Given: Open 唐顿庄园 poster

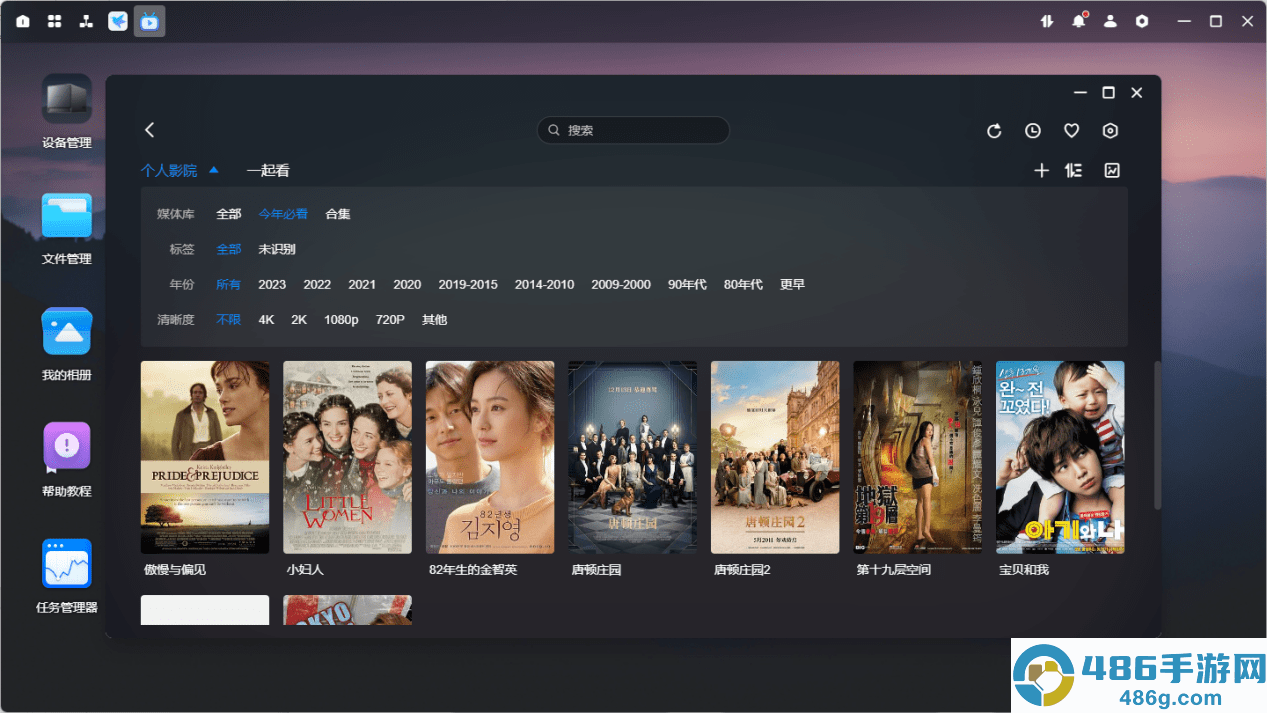Looking at the screenshot, I should pyautogui.click(x=632, y=457).
